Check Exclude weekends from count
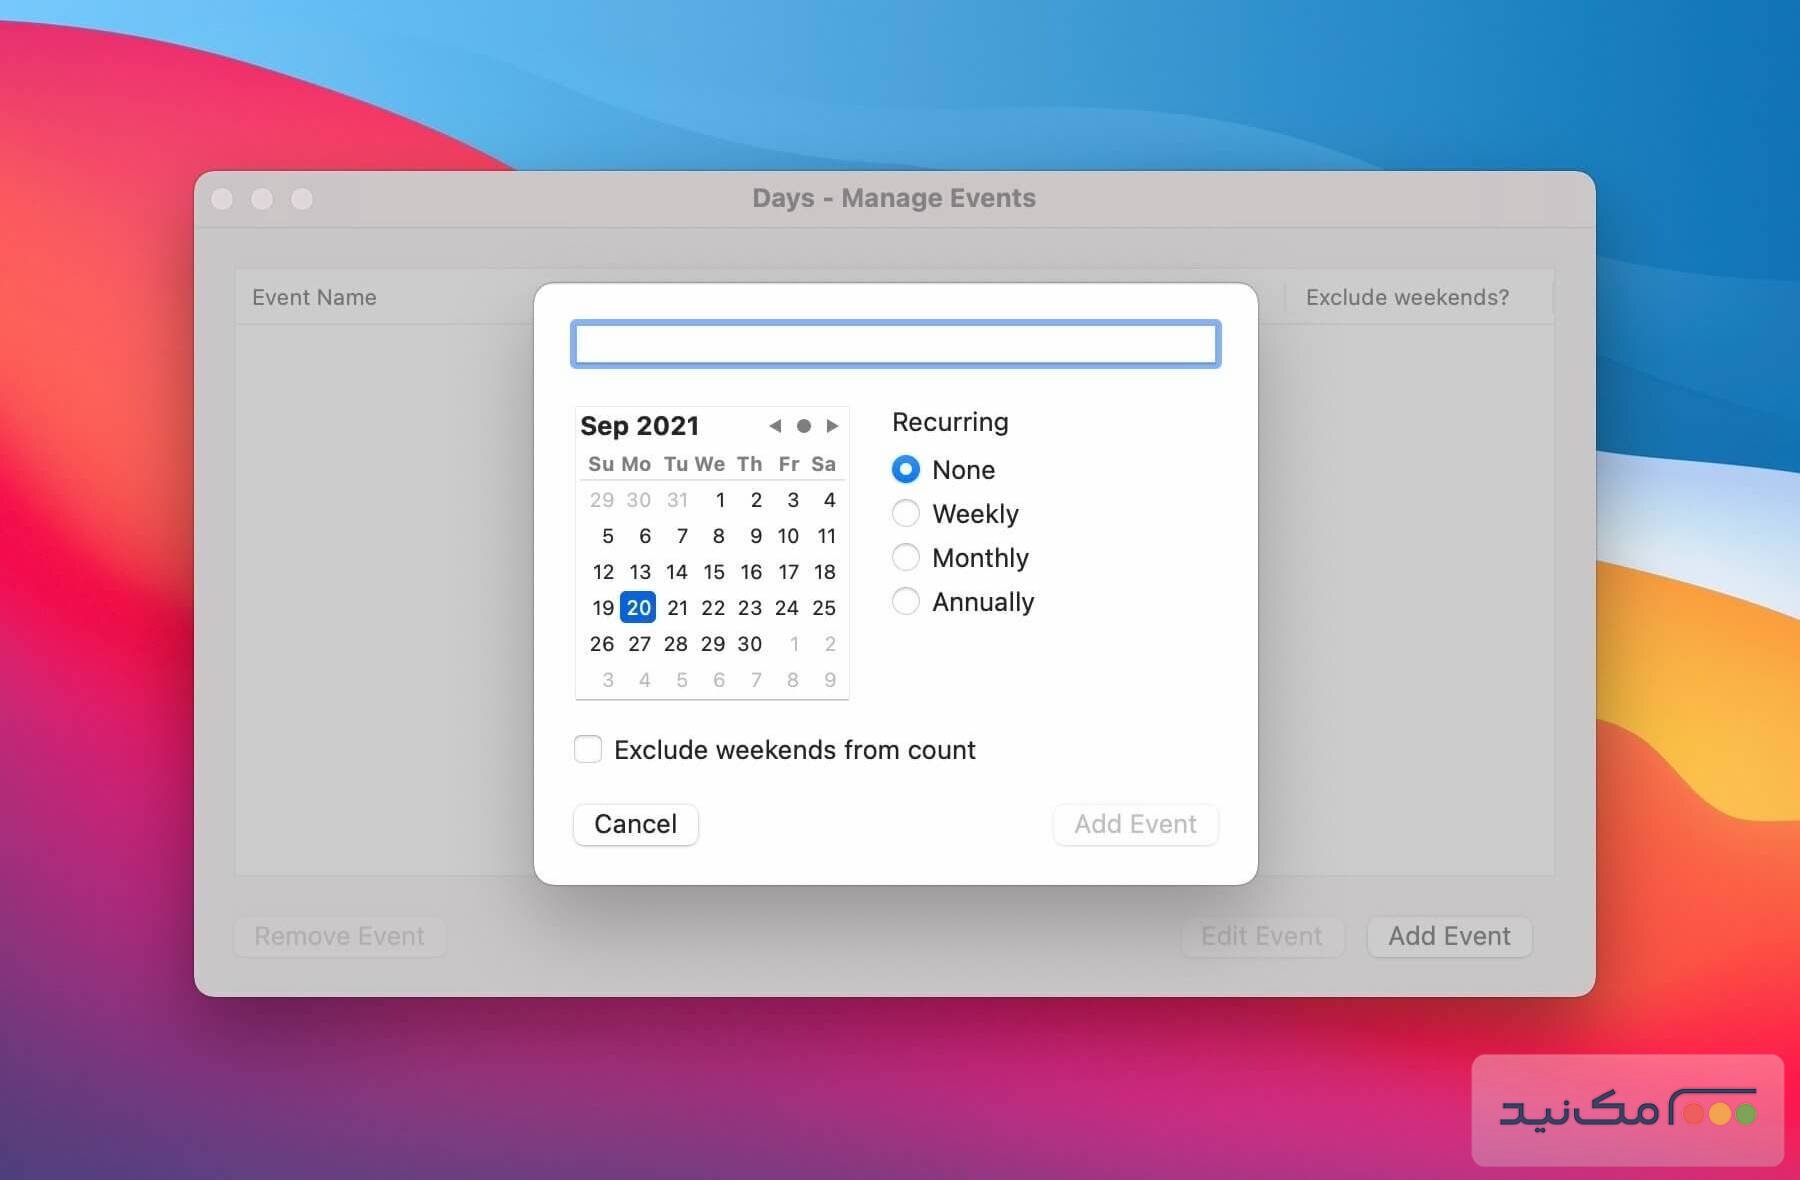The width and height of the screenshot is (1800, 1180). pos(587,749)
